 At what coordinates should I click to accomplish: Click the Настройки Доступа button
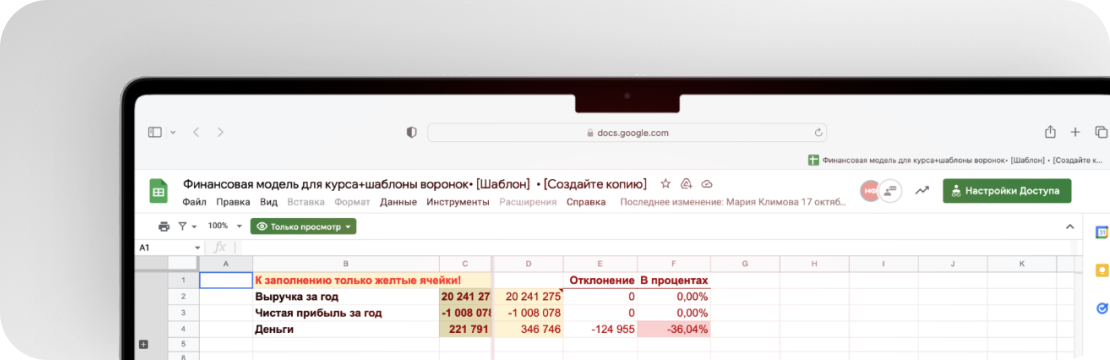point(1007,191)
